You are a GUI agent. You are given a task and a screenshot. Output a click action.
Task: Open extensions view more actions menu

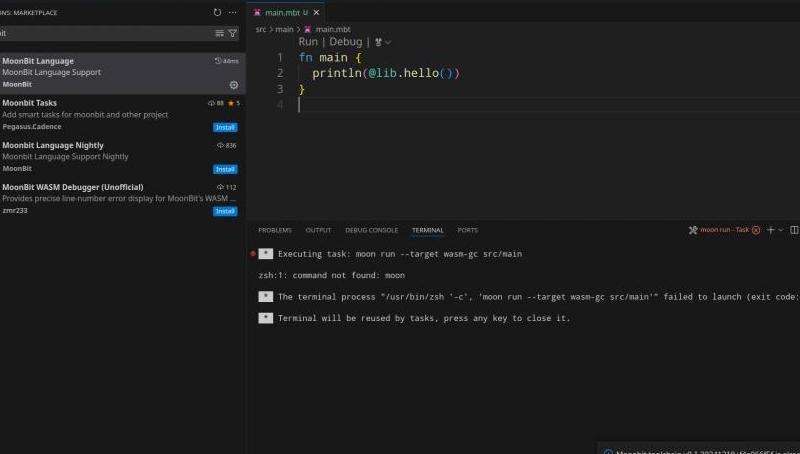coord(233,12)
